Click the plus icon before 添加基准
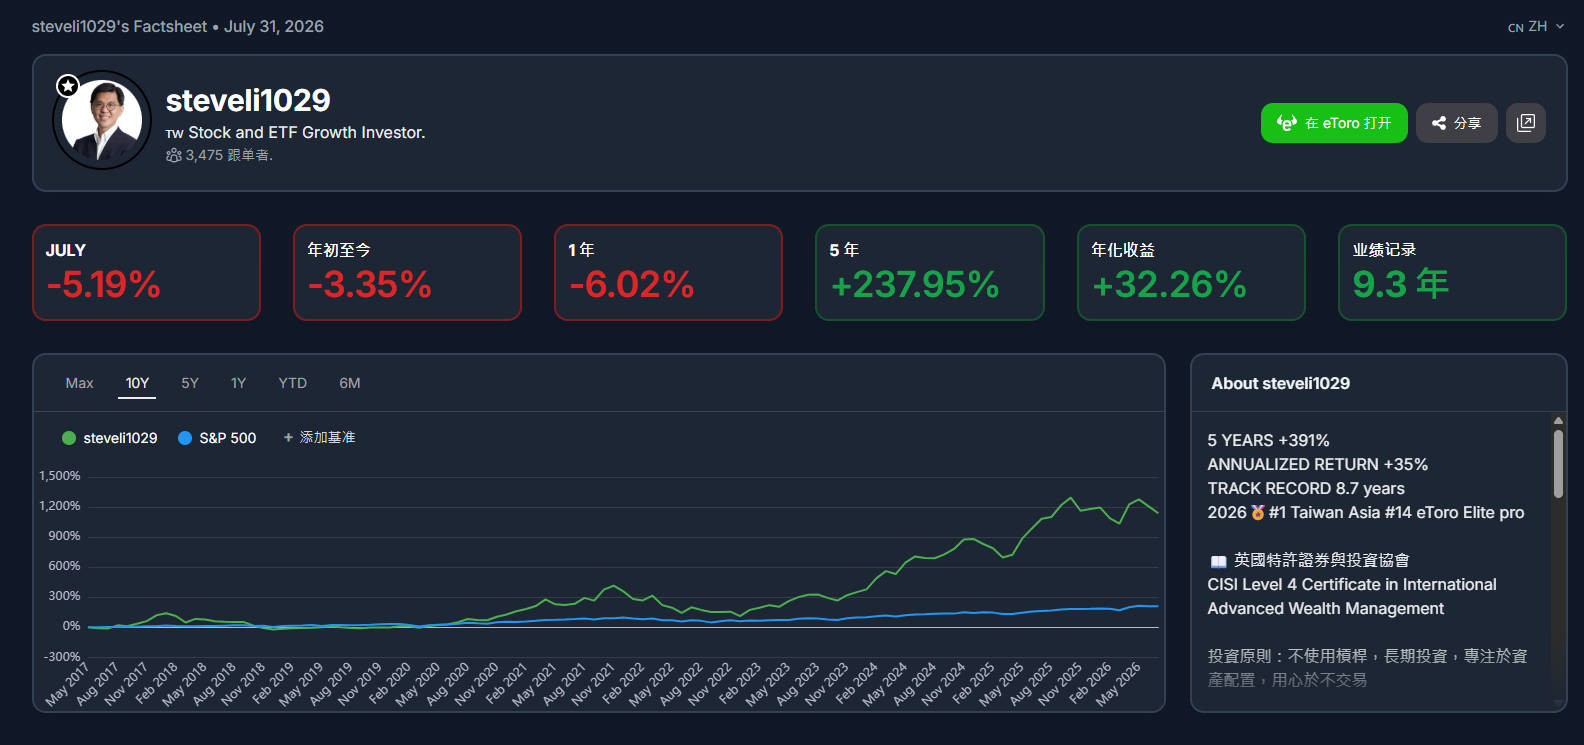1584x745 pixels. pyautogui.click(x=288, y=438)
